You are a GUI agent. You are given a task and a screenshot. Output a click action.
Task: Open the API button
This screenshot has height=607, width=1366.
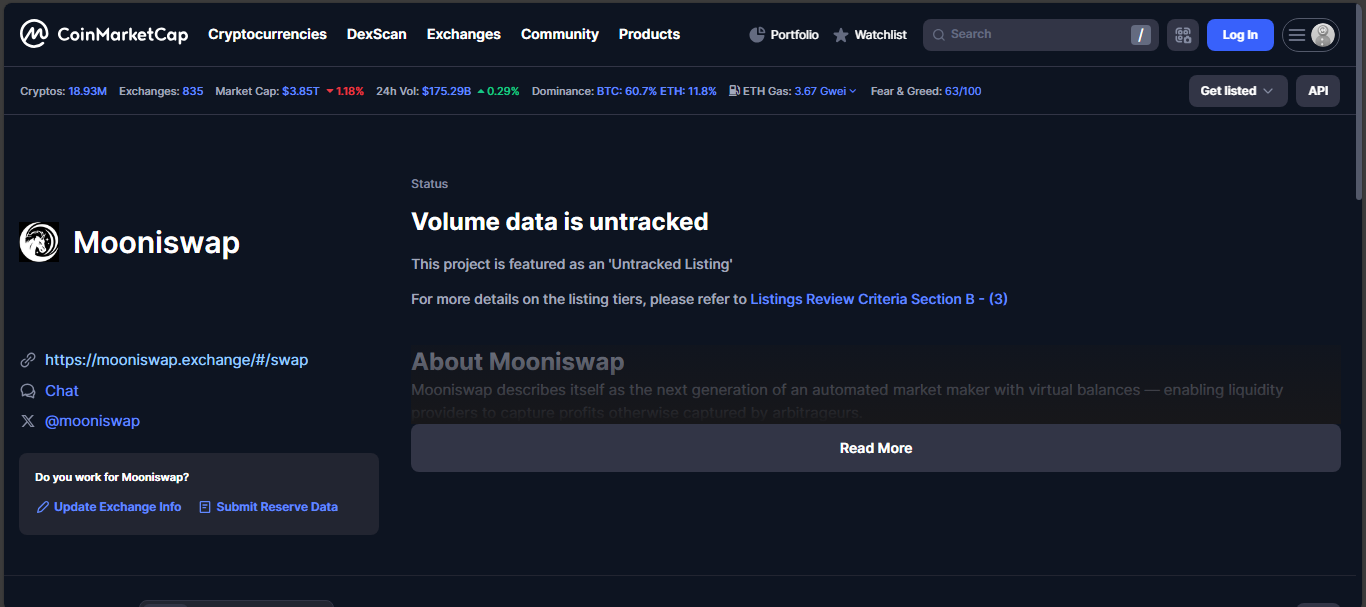(1318, 91)
